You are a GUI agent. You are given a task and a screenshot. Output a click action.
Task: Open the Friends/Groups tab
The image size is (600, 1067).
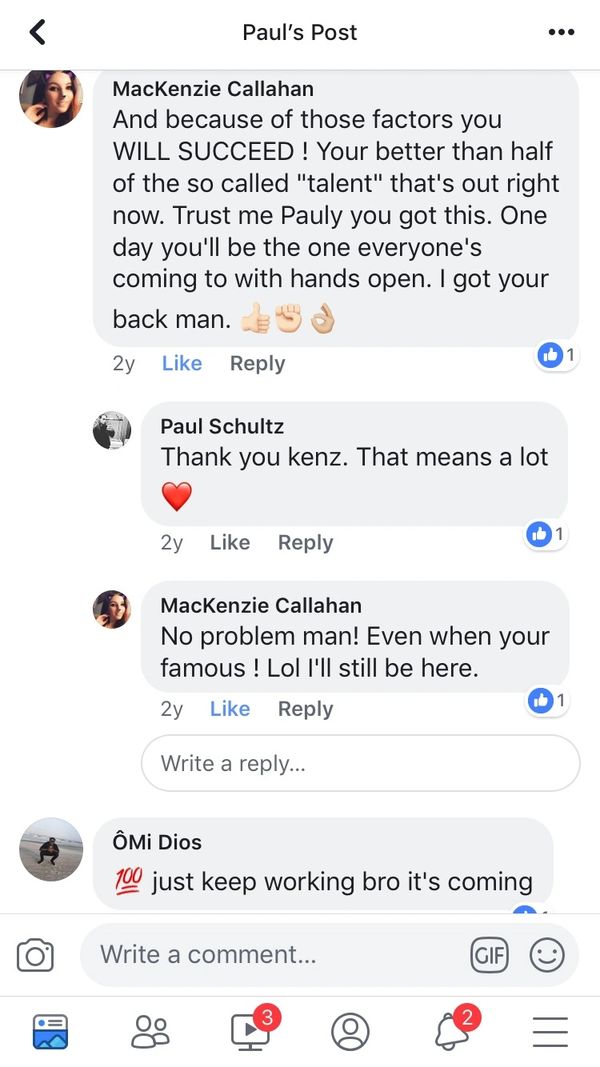(x=150, y=1031)
